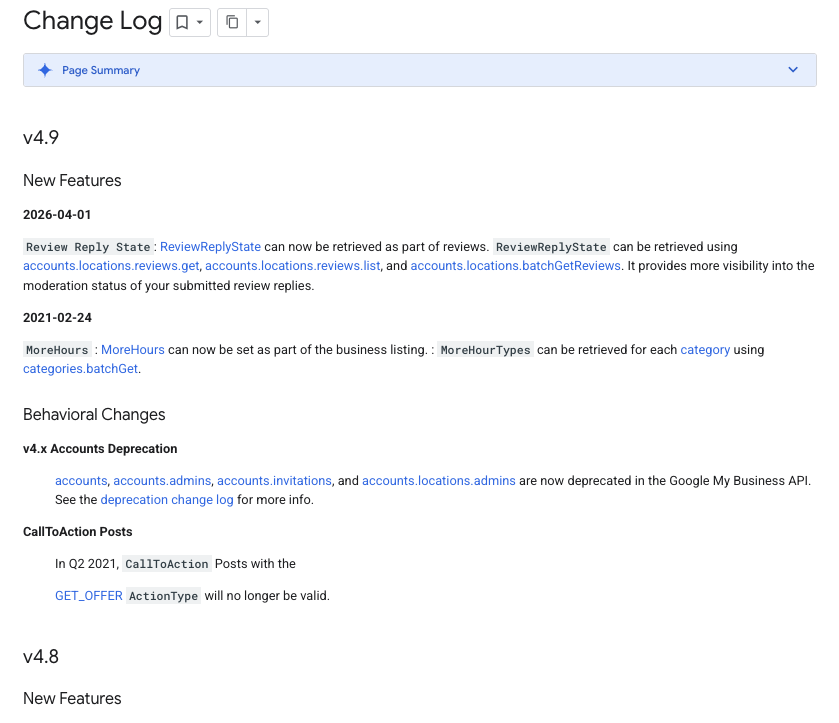Click the Page Summary label
The image size is (839, 723).
101,70
